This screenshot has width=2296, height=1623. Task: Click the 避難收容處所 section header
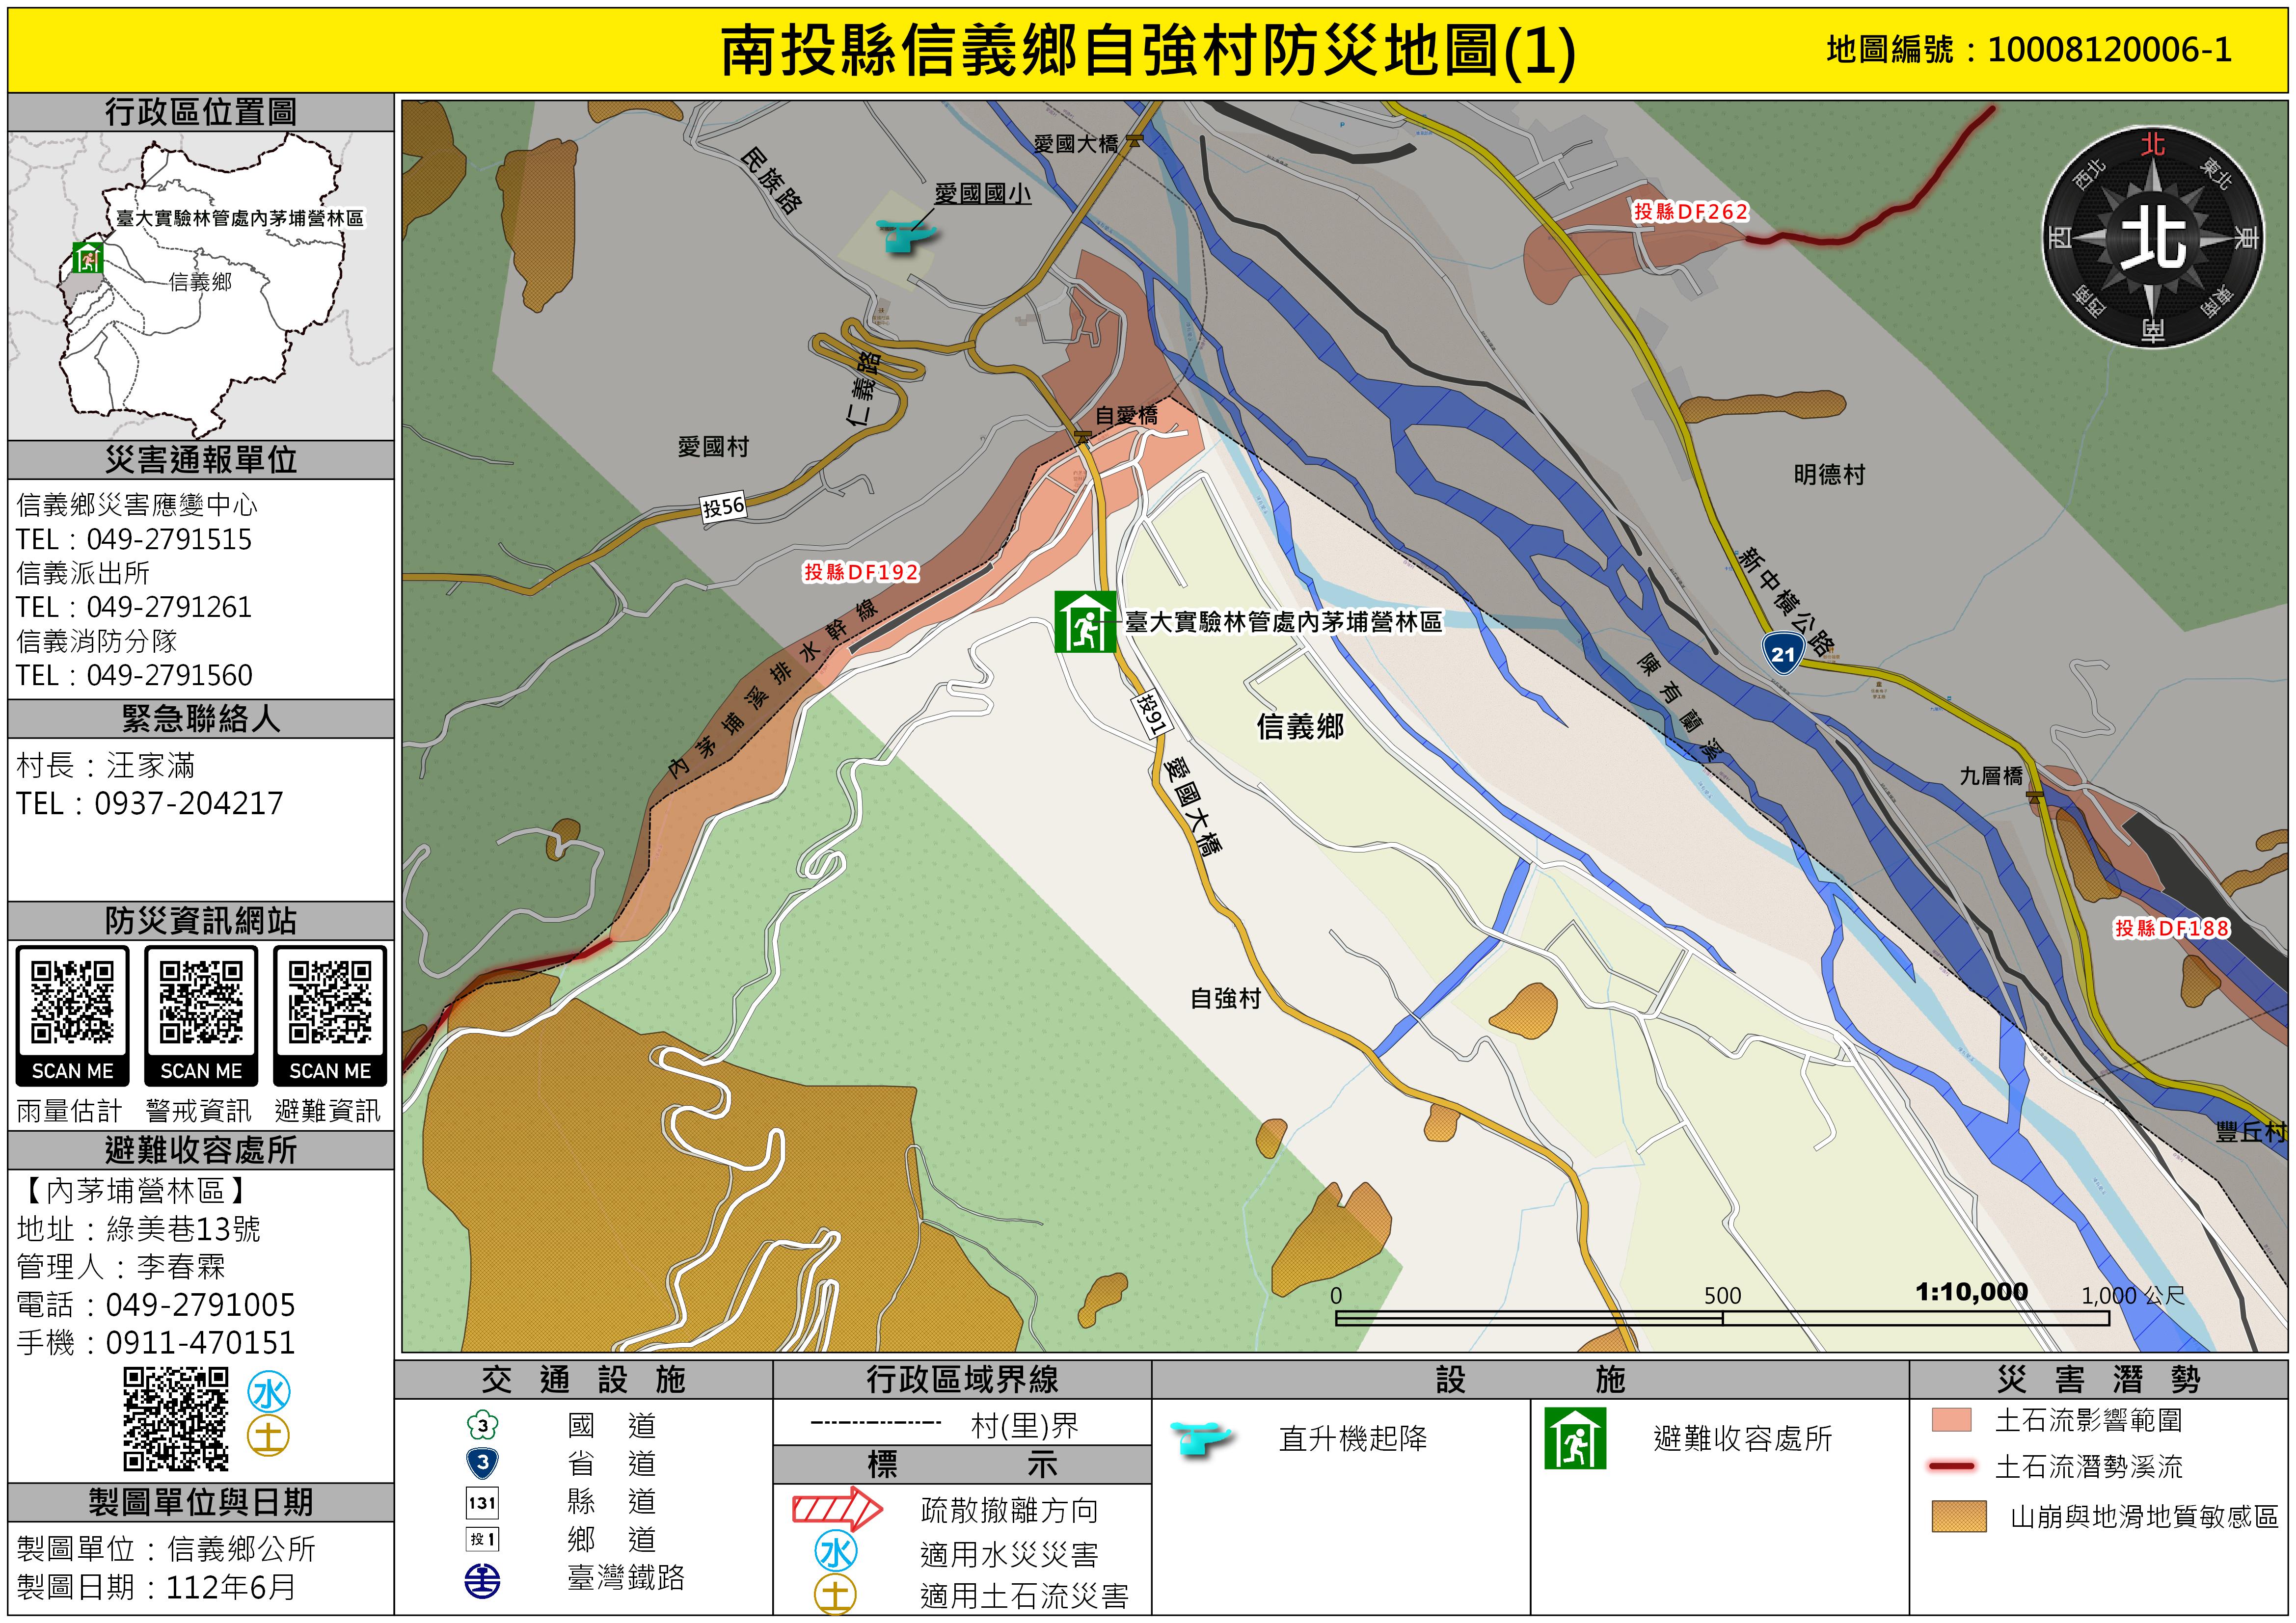click(201, 1150)
